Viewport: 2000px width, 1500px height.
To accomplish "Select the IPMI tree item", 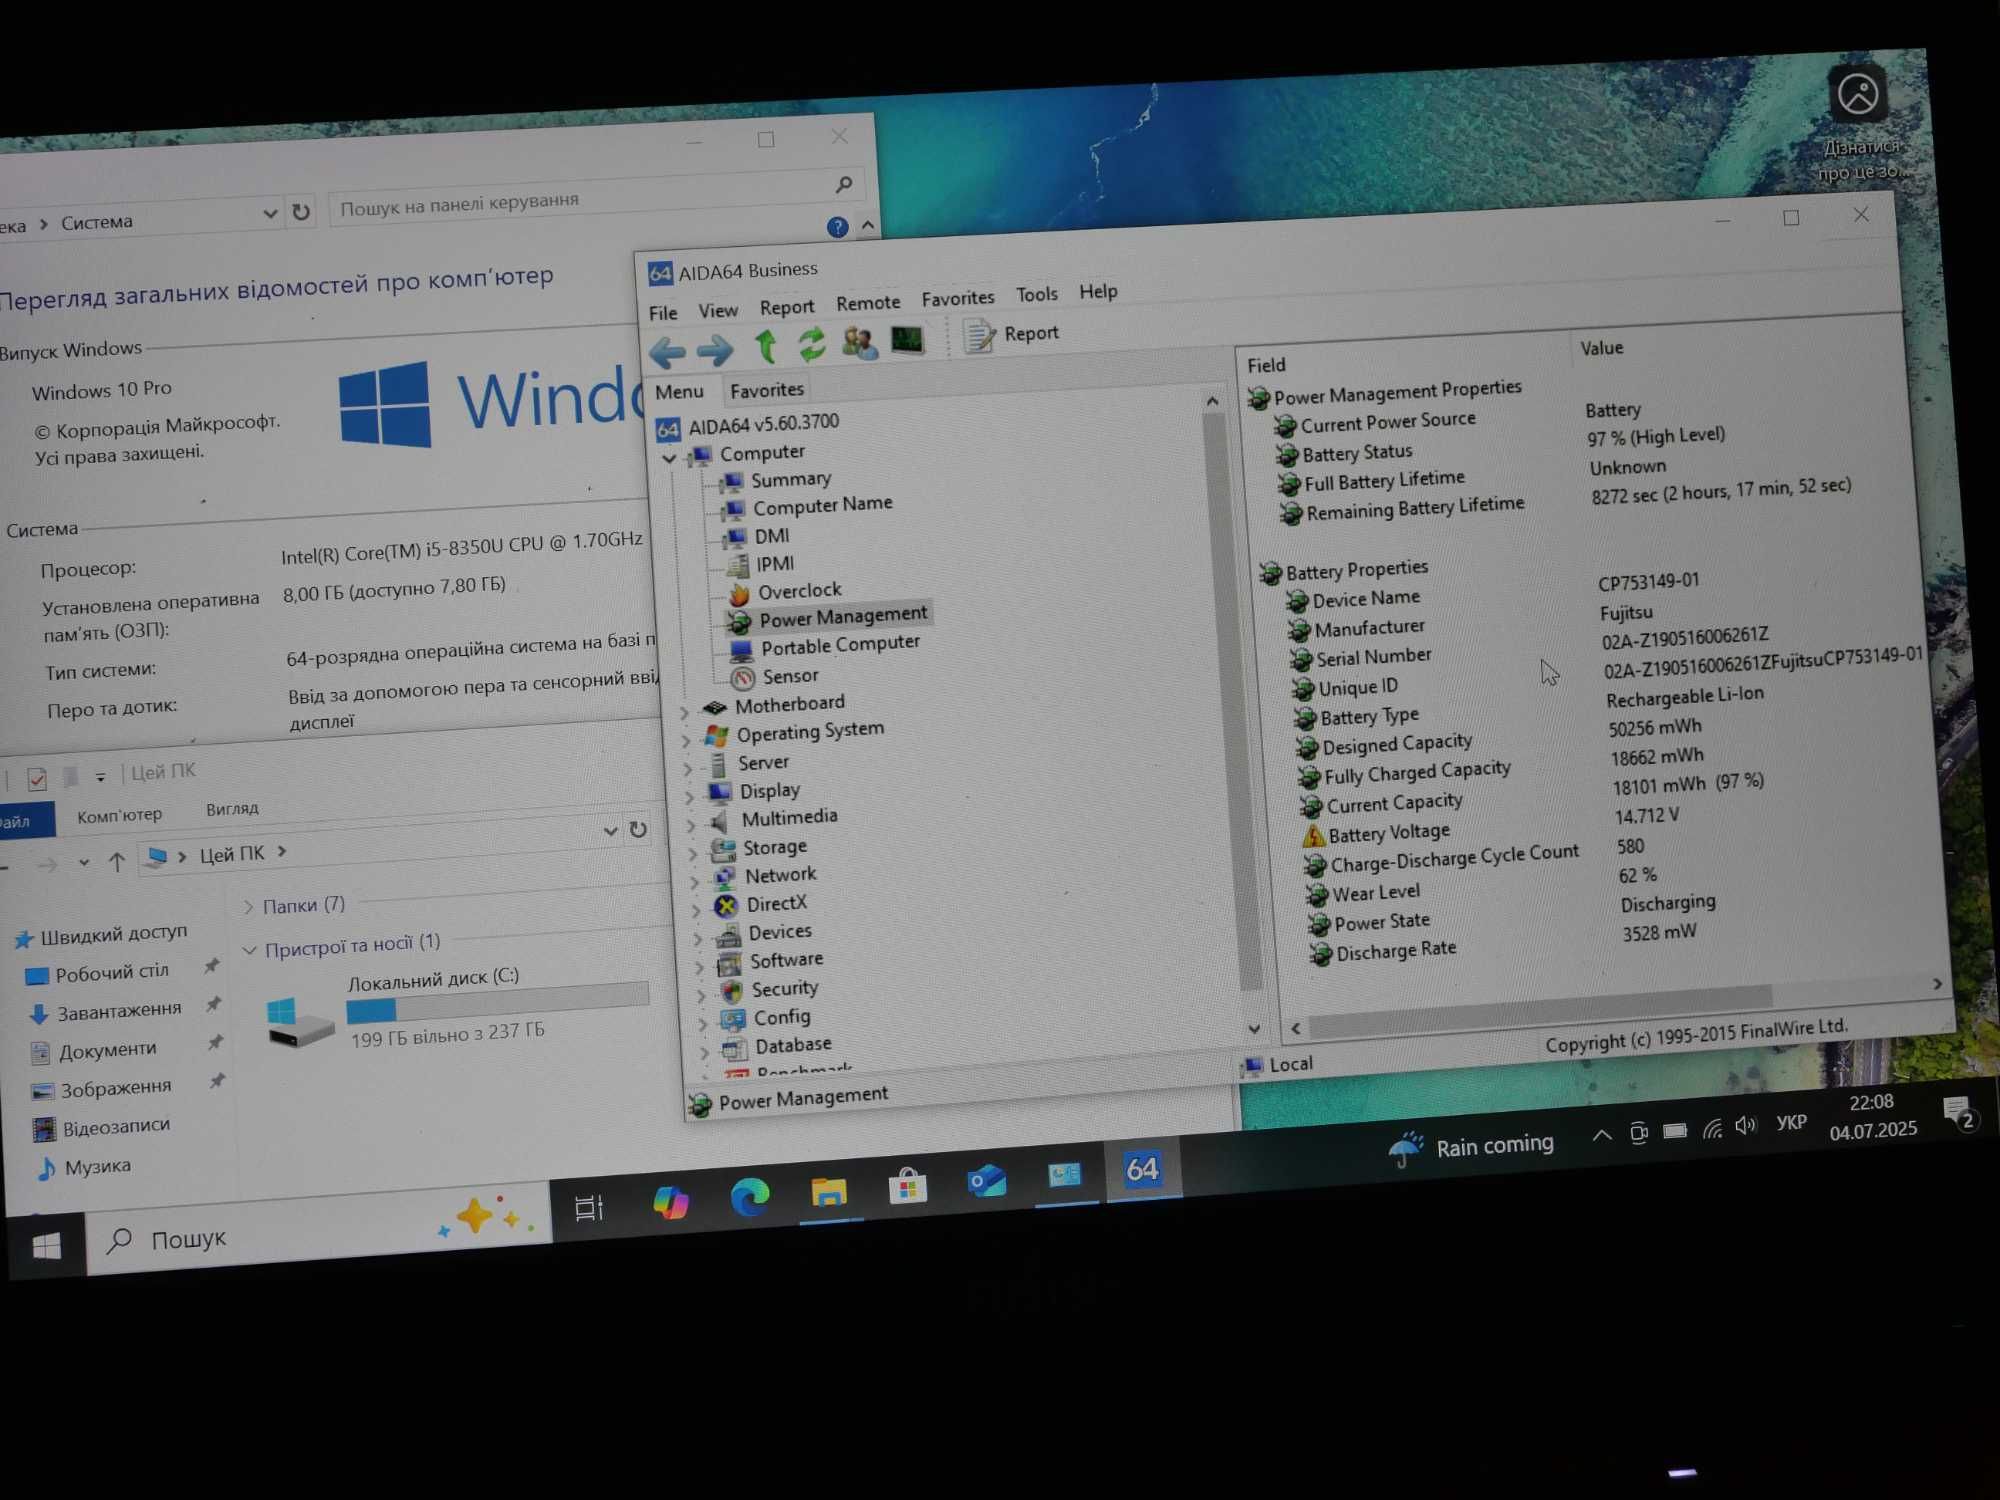I will point(774,564).
